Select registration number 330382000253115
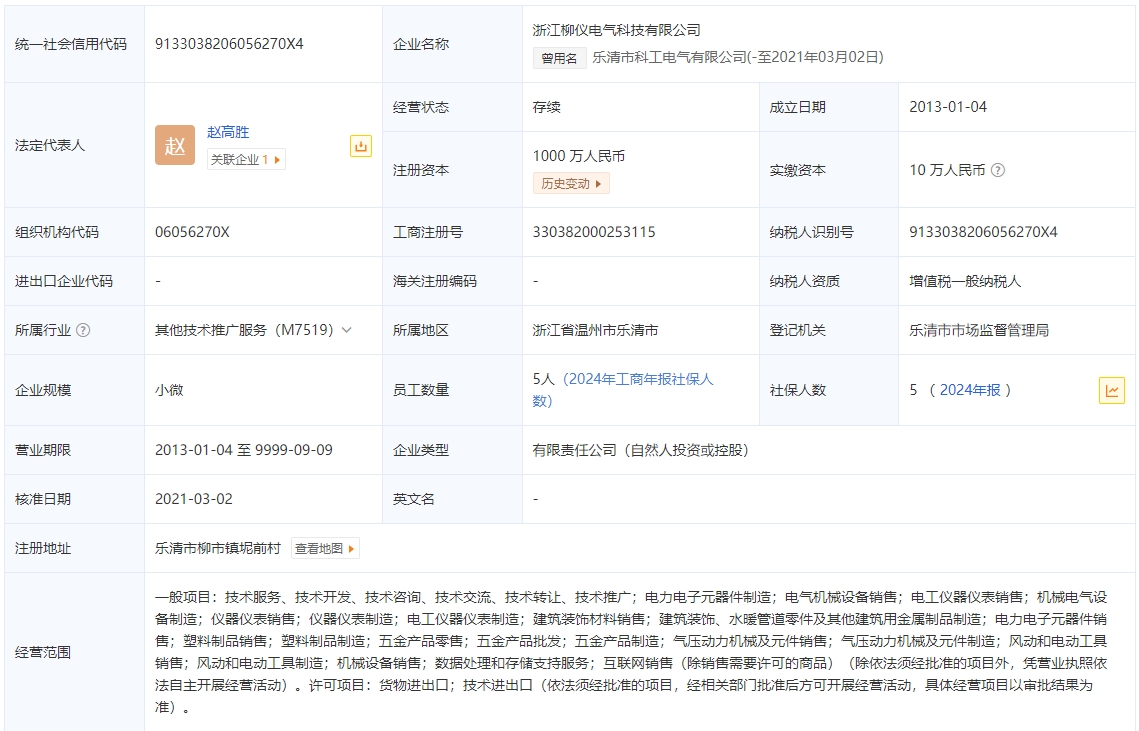This screenshot has height=731, width=1139. click(593, 232)
